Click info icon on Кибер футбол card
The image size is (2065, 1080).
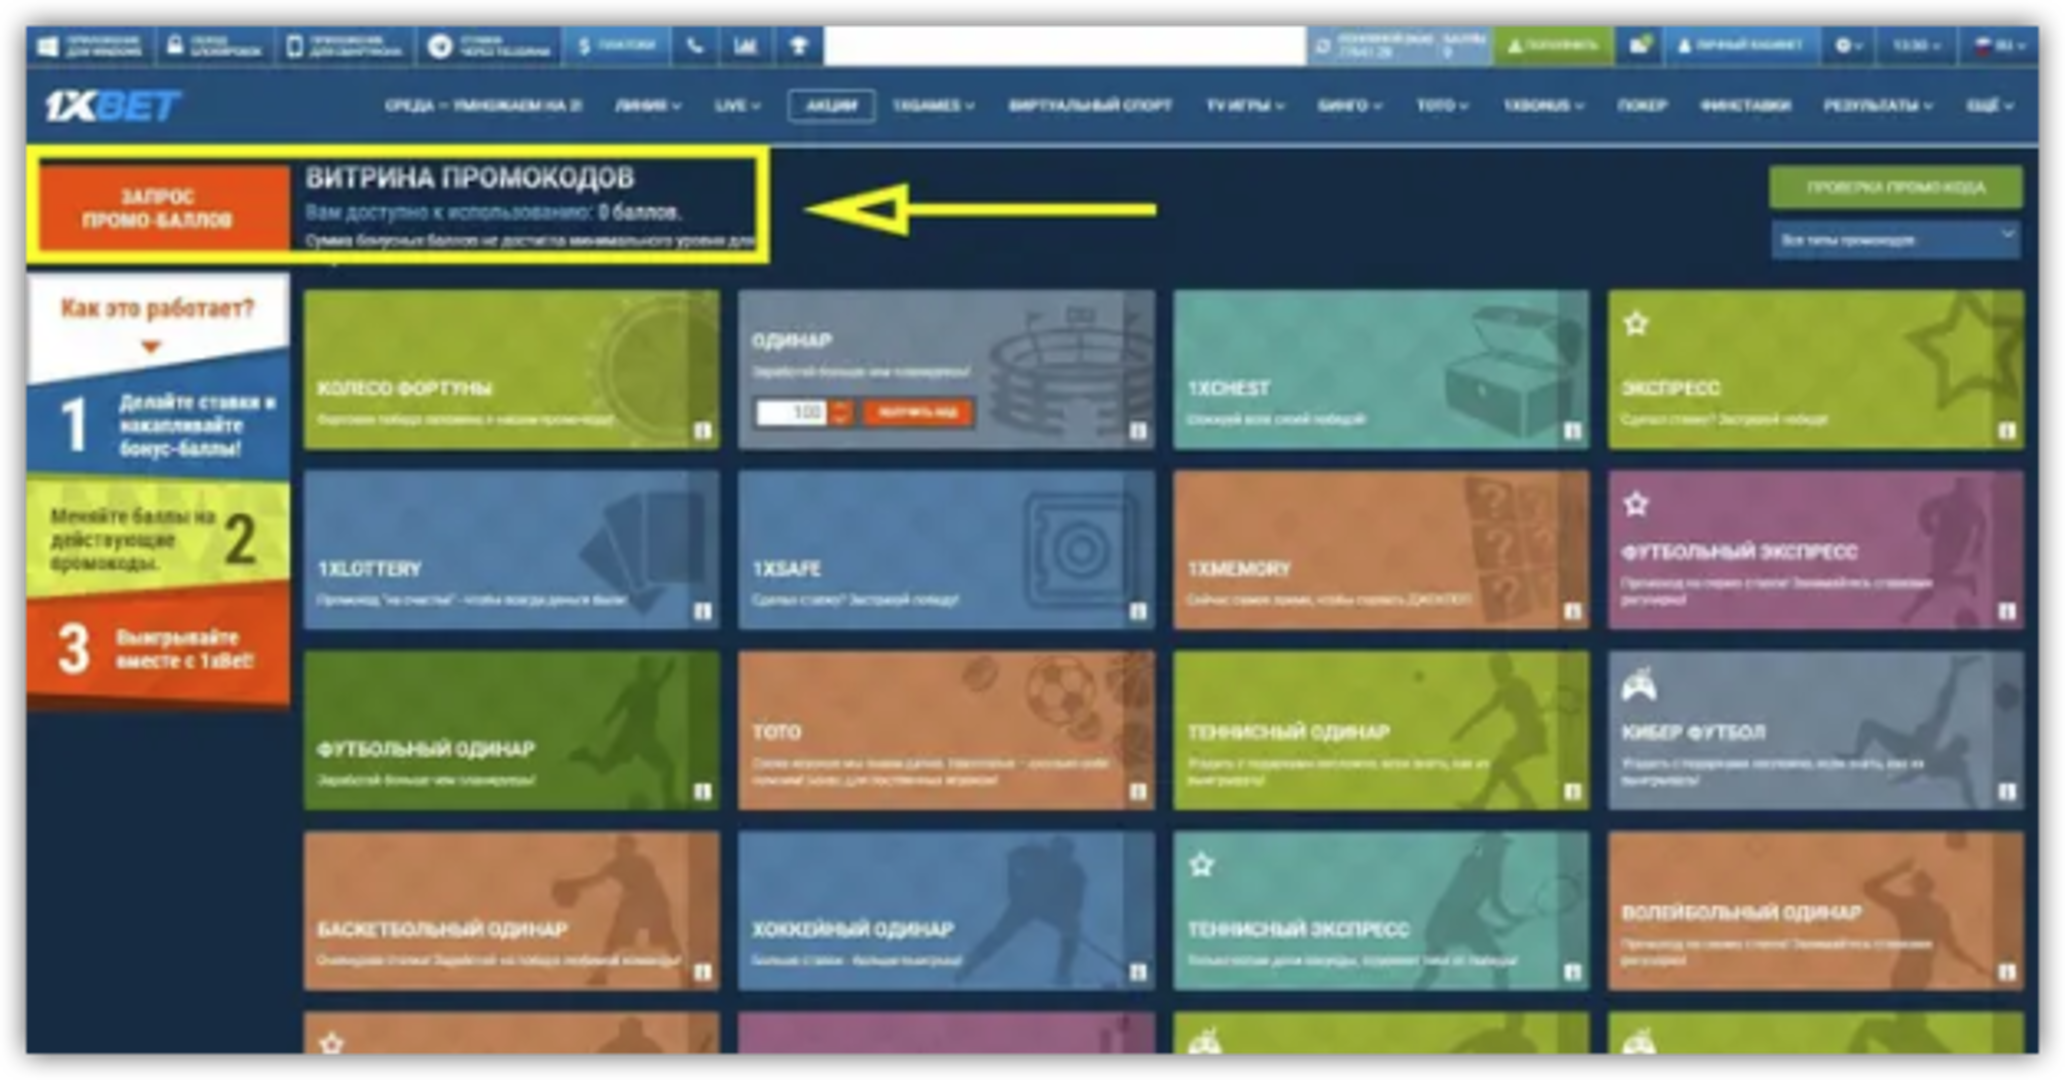tap(2007, 792)
